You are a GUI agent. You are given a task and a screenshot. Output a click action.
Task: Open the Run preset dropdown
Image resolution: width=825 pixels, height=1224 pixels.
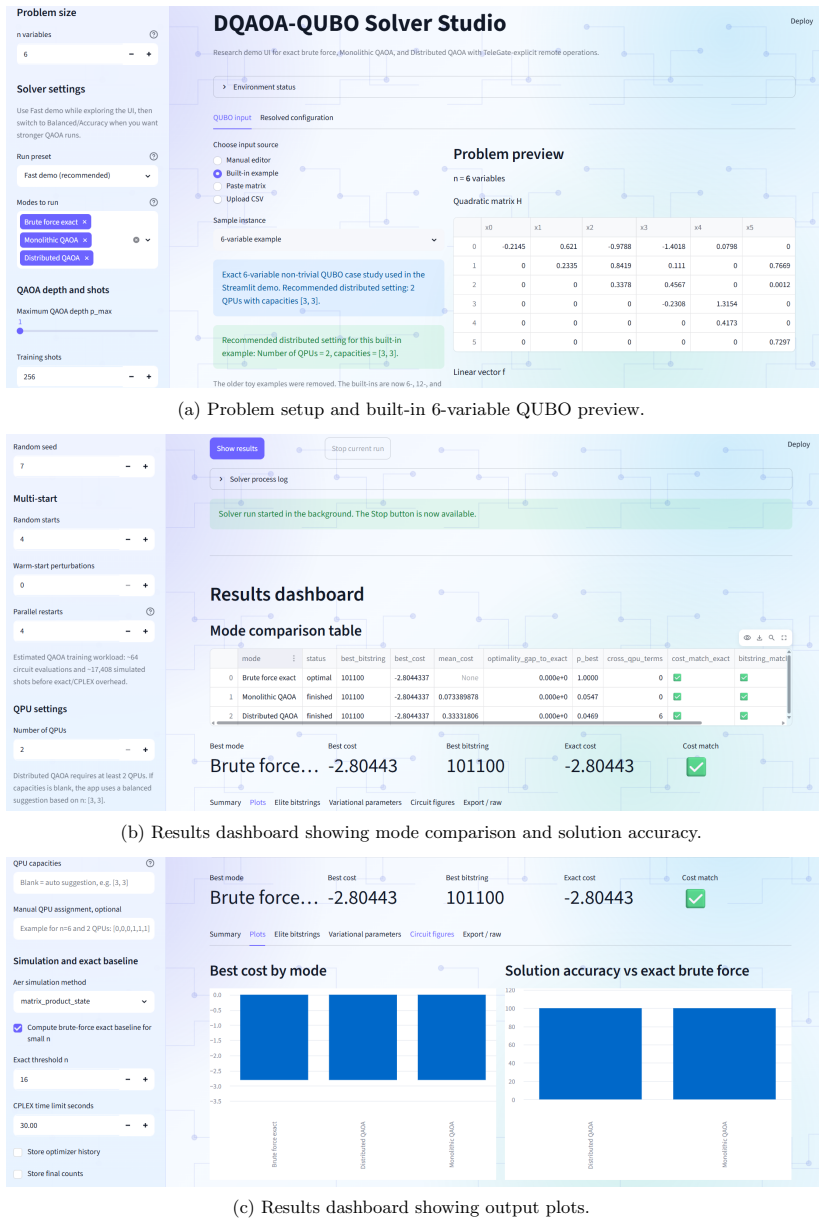(x=87, y=175)
